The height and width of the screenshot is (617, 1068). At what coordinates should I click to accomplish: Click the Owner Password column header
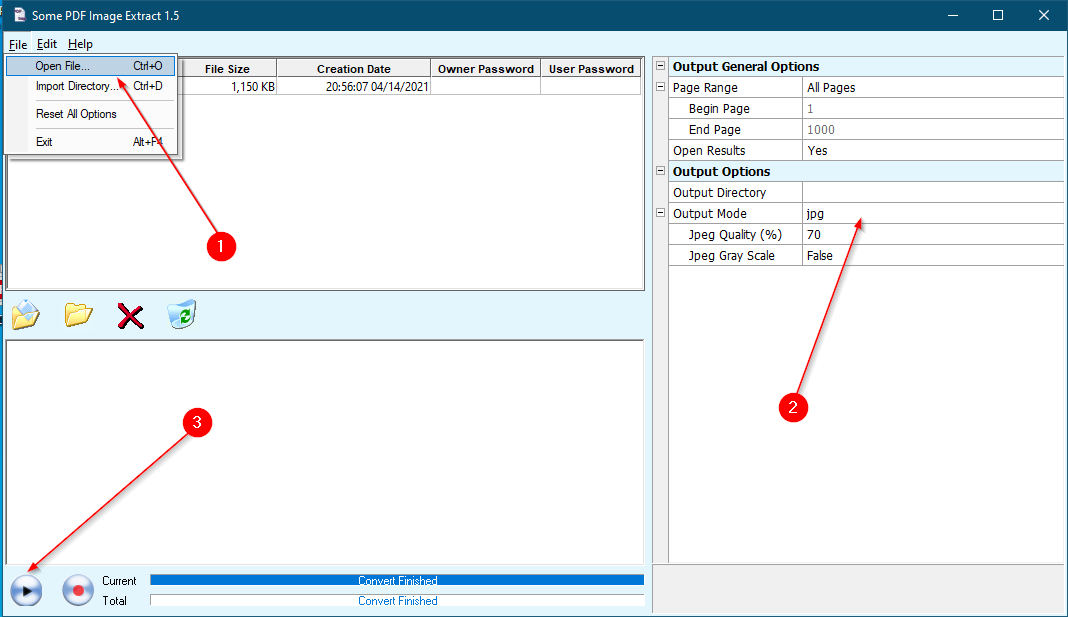pos(486,69)
